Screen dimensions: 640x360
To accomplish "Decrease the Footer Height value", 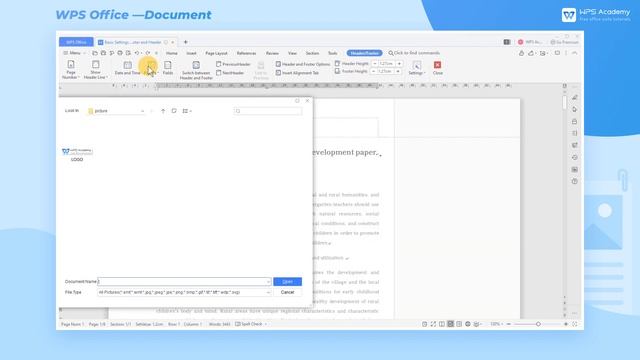I will (x=373, y=71).
